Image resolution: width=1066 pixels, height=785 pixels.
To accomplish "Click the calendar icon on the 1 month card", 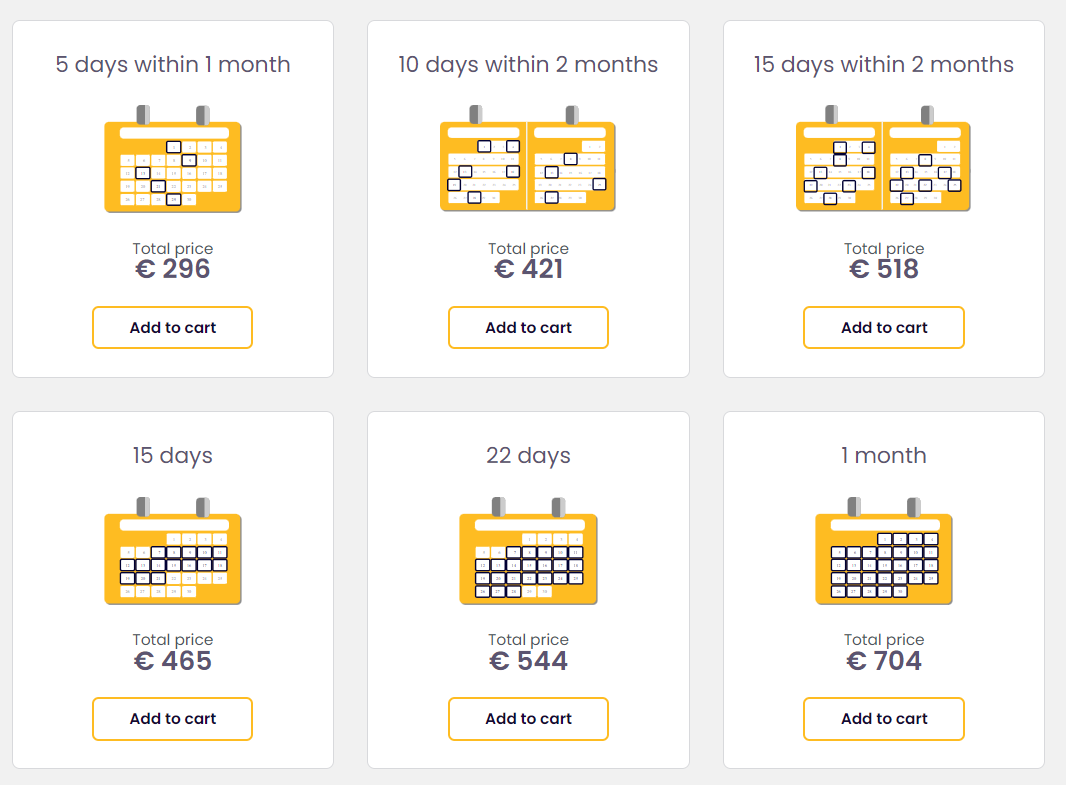I will [x=883, y=552].
